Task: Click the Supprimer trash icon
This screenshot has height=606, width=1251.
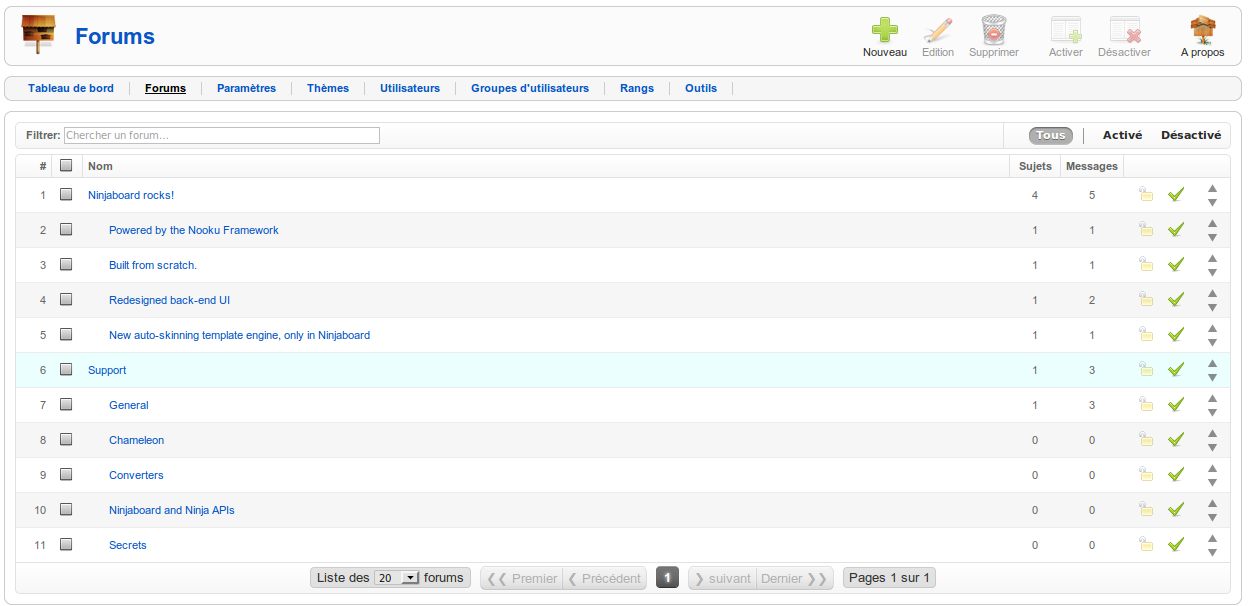Action: pos(993,31)
